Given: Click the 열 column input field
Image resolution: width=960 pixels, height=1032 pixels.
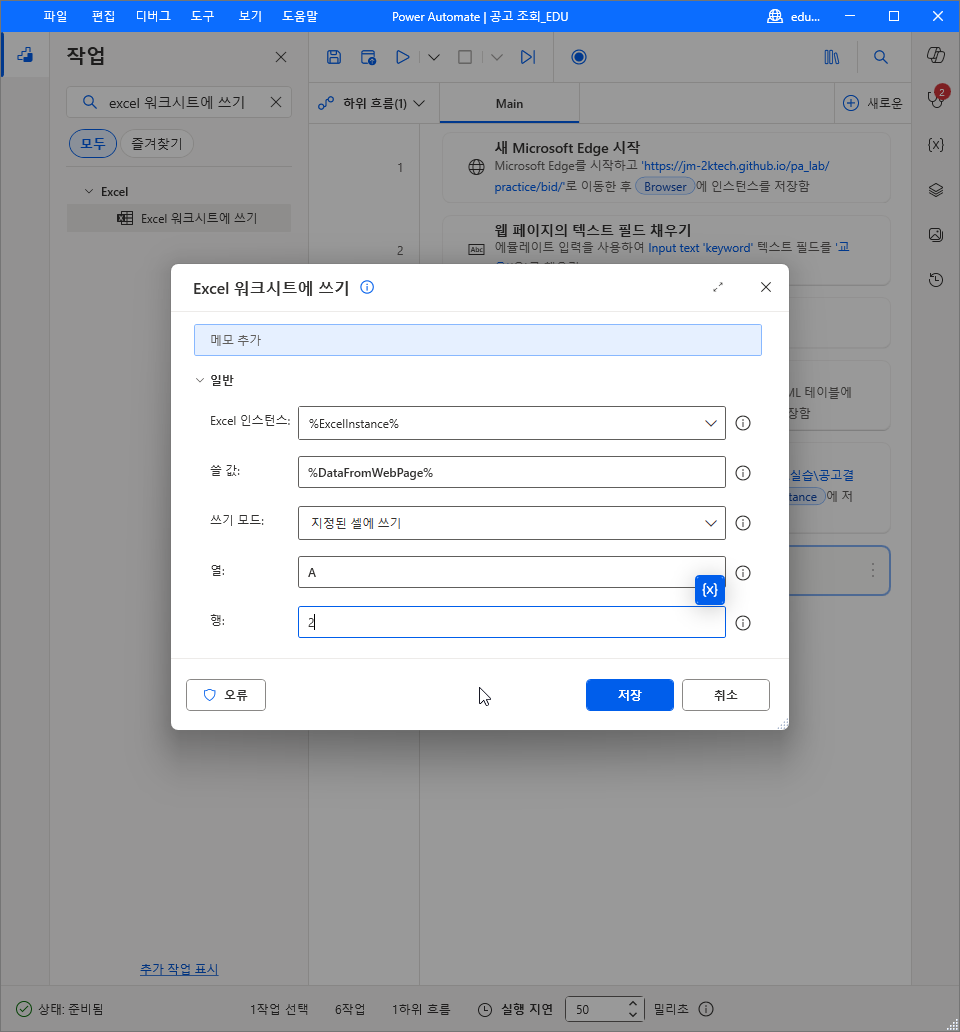Looking at the screenshot, I should point(512,572).
